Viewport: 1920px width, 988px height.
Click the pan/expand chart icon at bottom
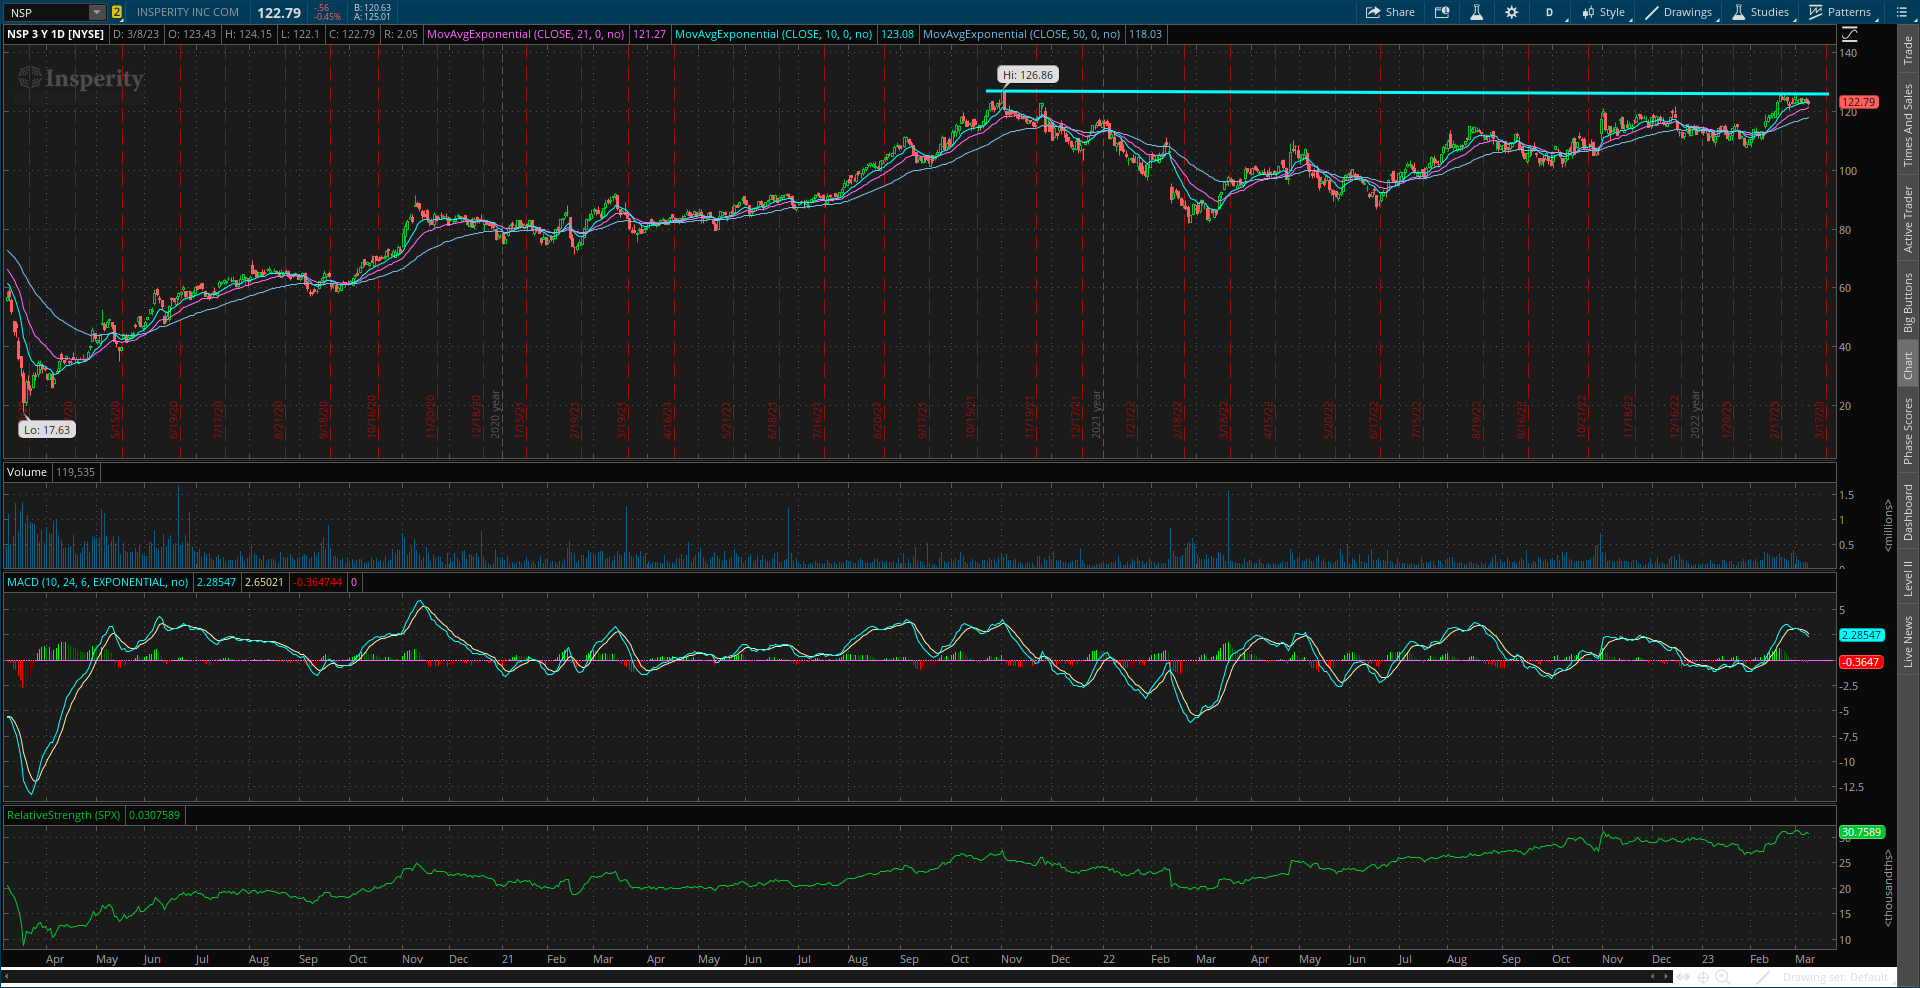click(x=1683, y=977)
